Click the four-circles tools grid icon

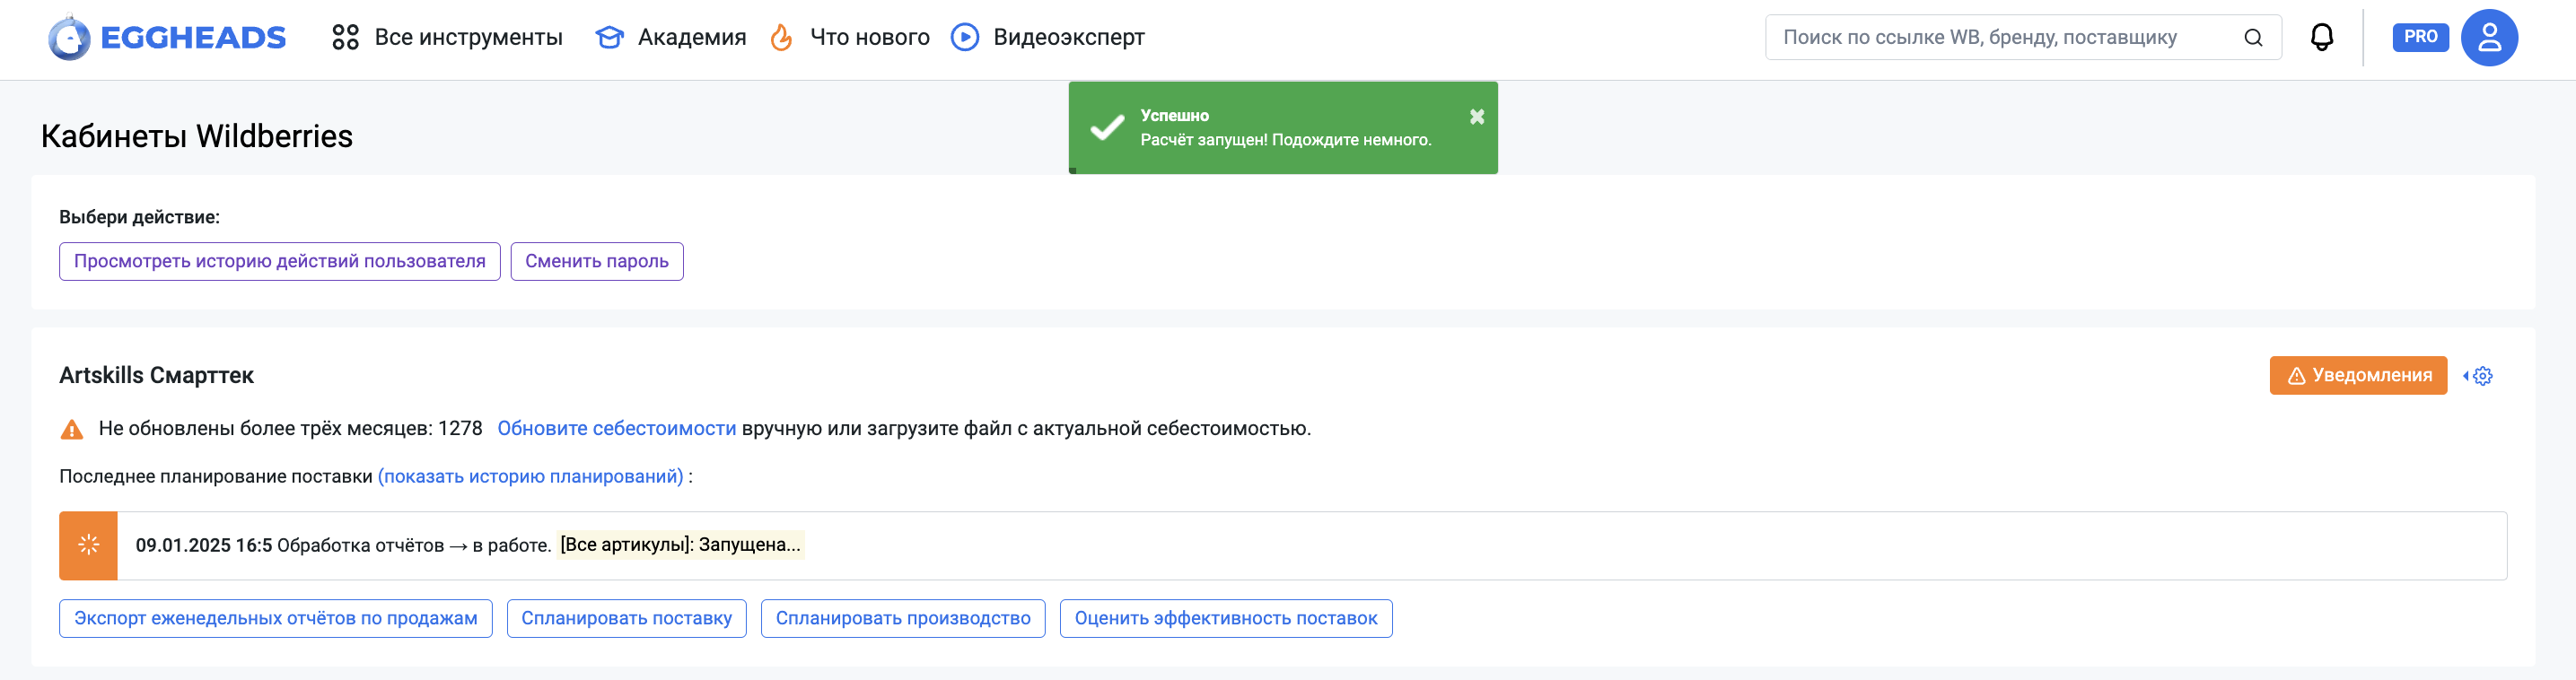345,38
